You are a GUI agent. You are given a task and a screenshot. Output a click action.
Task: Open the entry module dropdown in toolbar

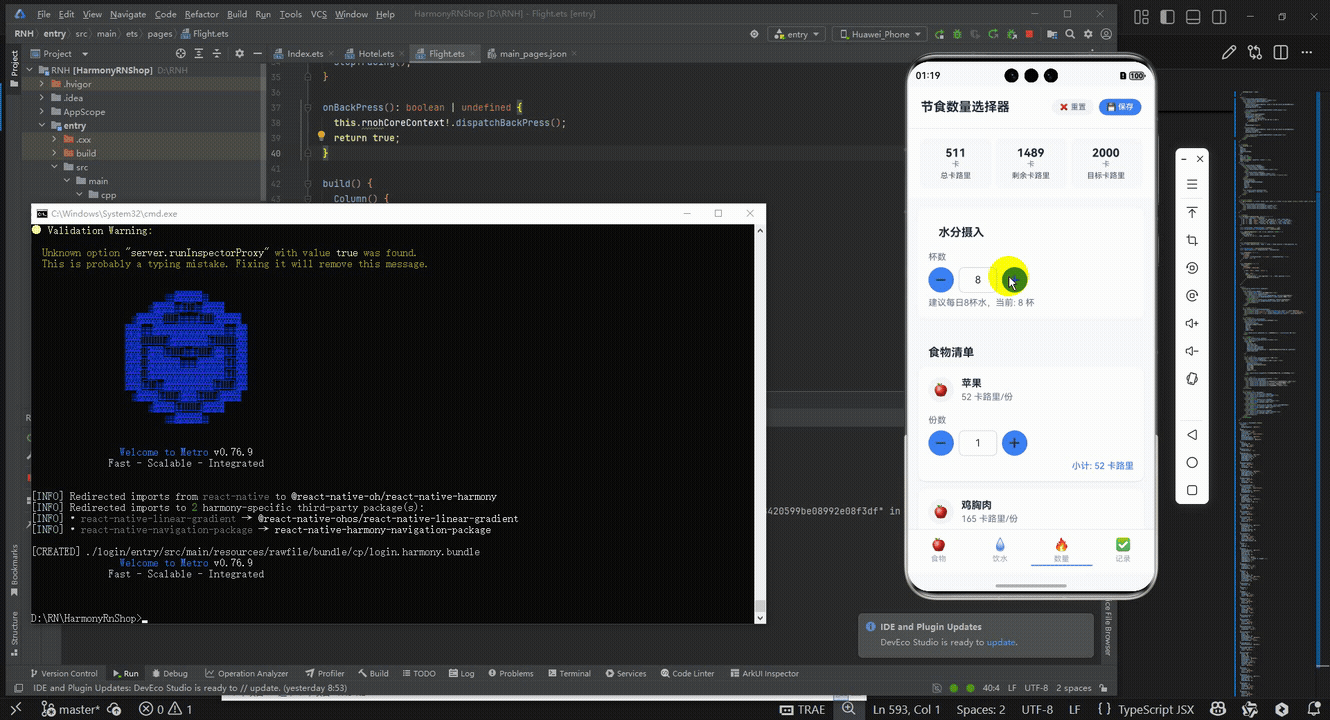click(x=797, y=34)
